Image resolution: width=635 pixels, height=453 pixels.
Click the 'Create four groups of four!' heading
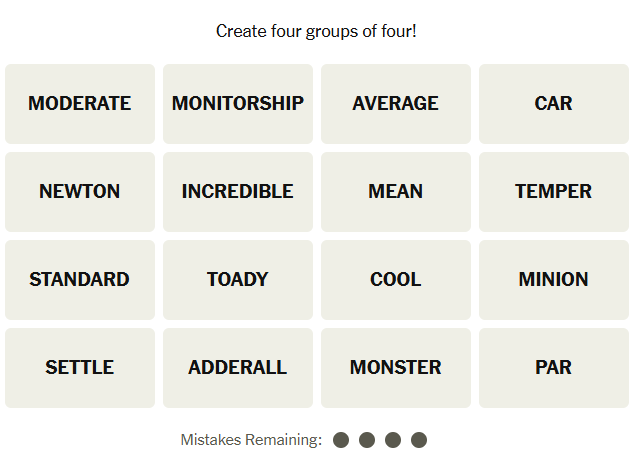point(316,31)
